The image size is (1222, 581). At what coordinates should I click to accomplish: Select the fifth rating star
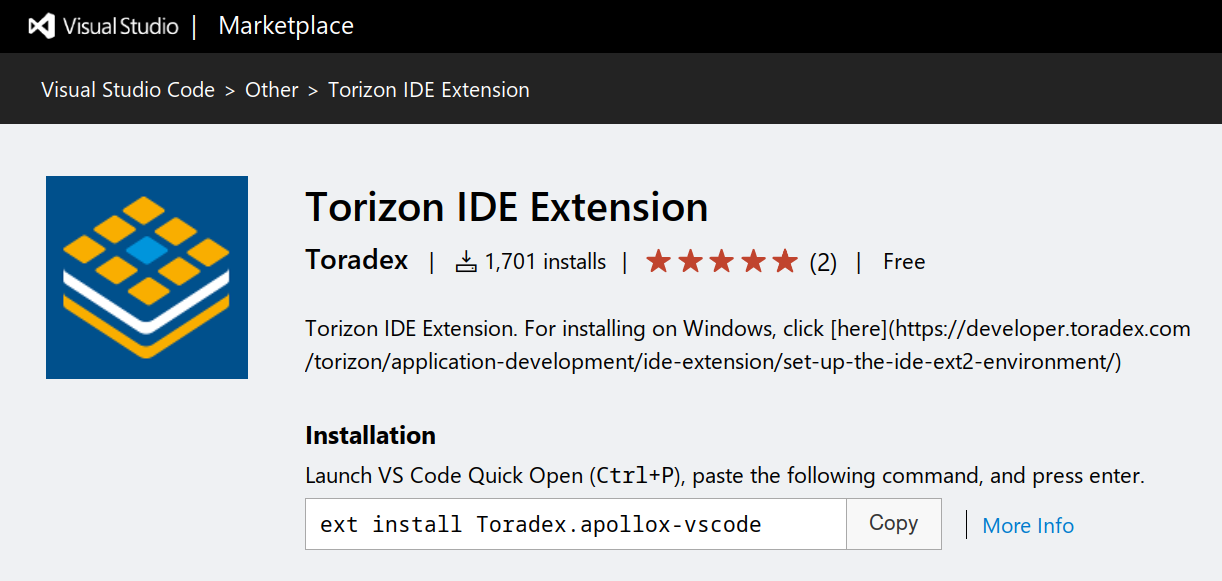pyautogui.click(x=786, y=262)
